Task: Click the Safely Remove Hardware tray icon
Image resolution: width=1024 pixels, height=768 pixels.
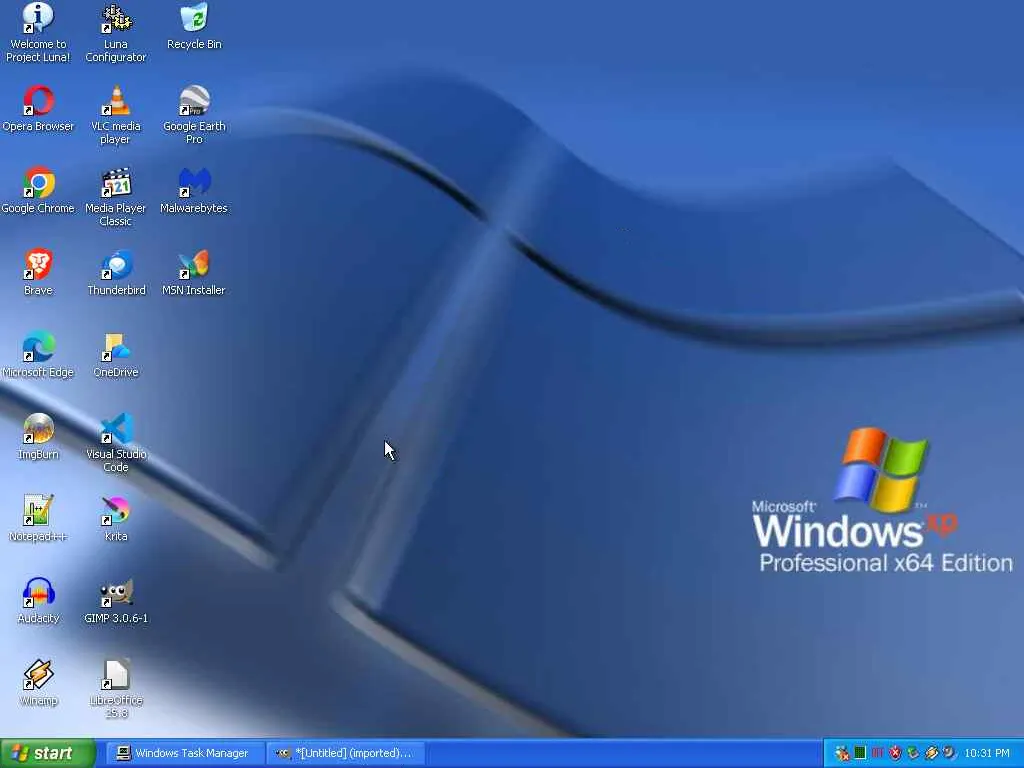Action: tap(913, 753)
